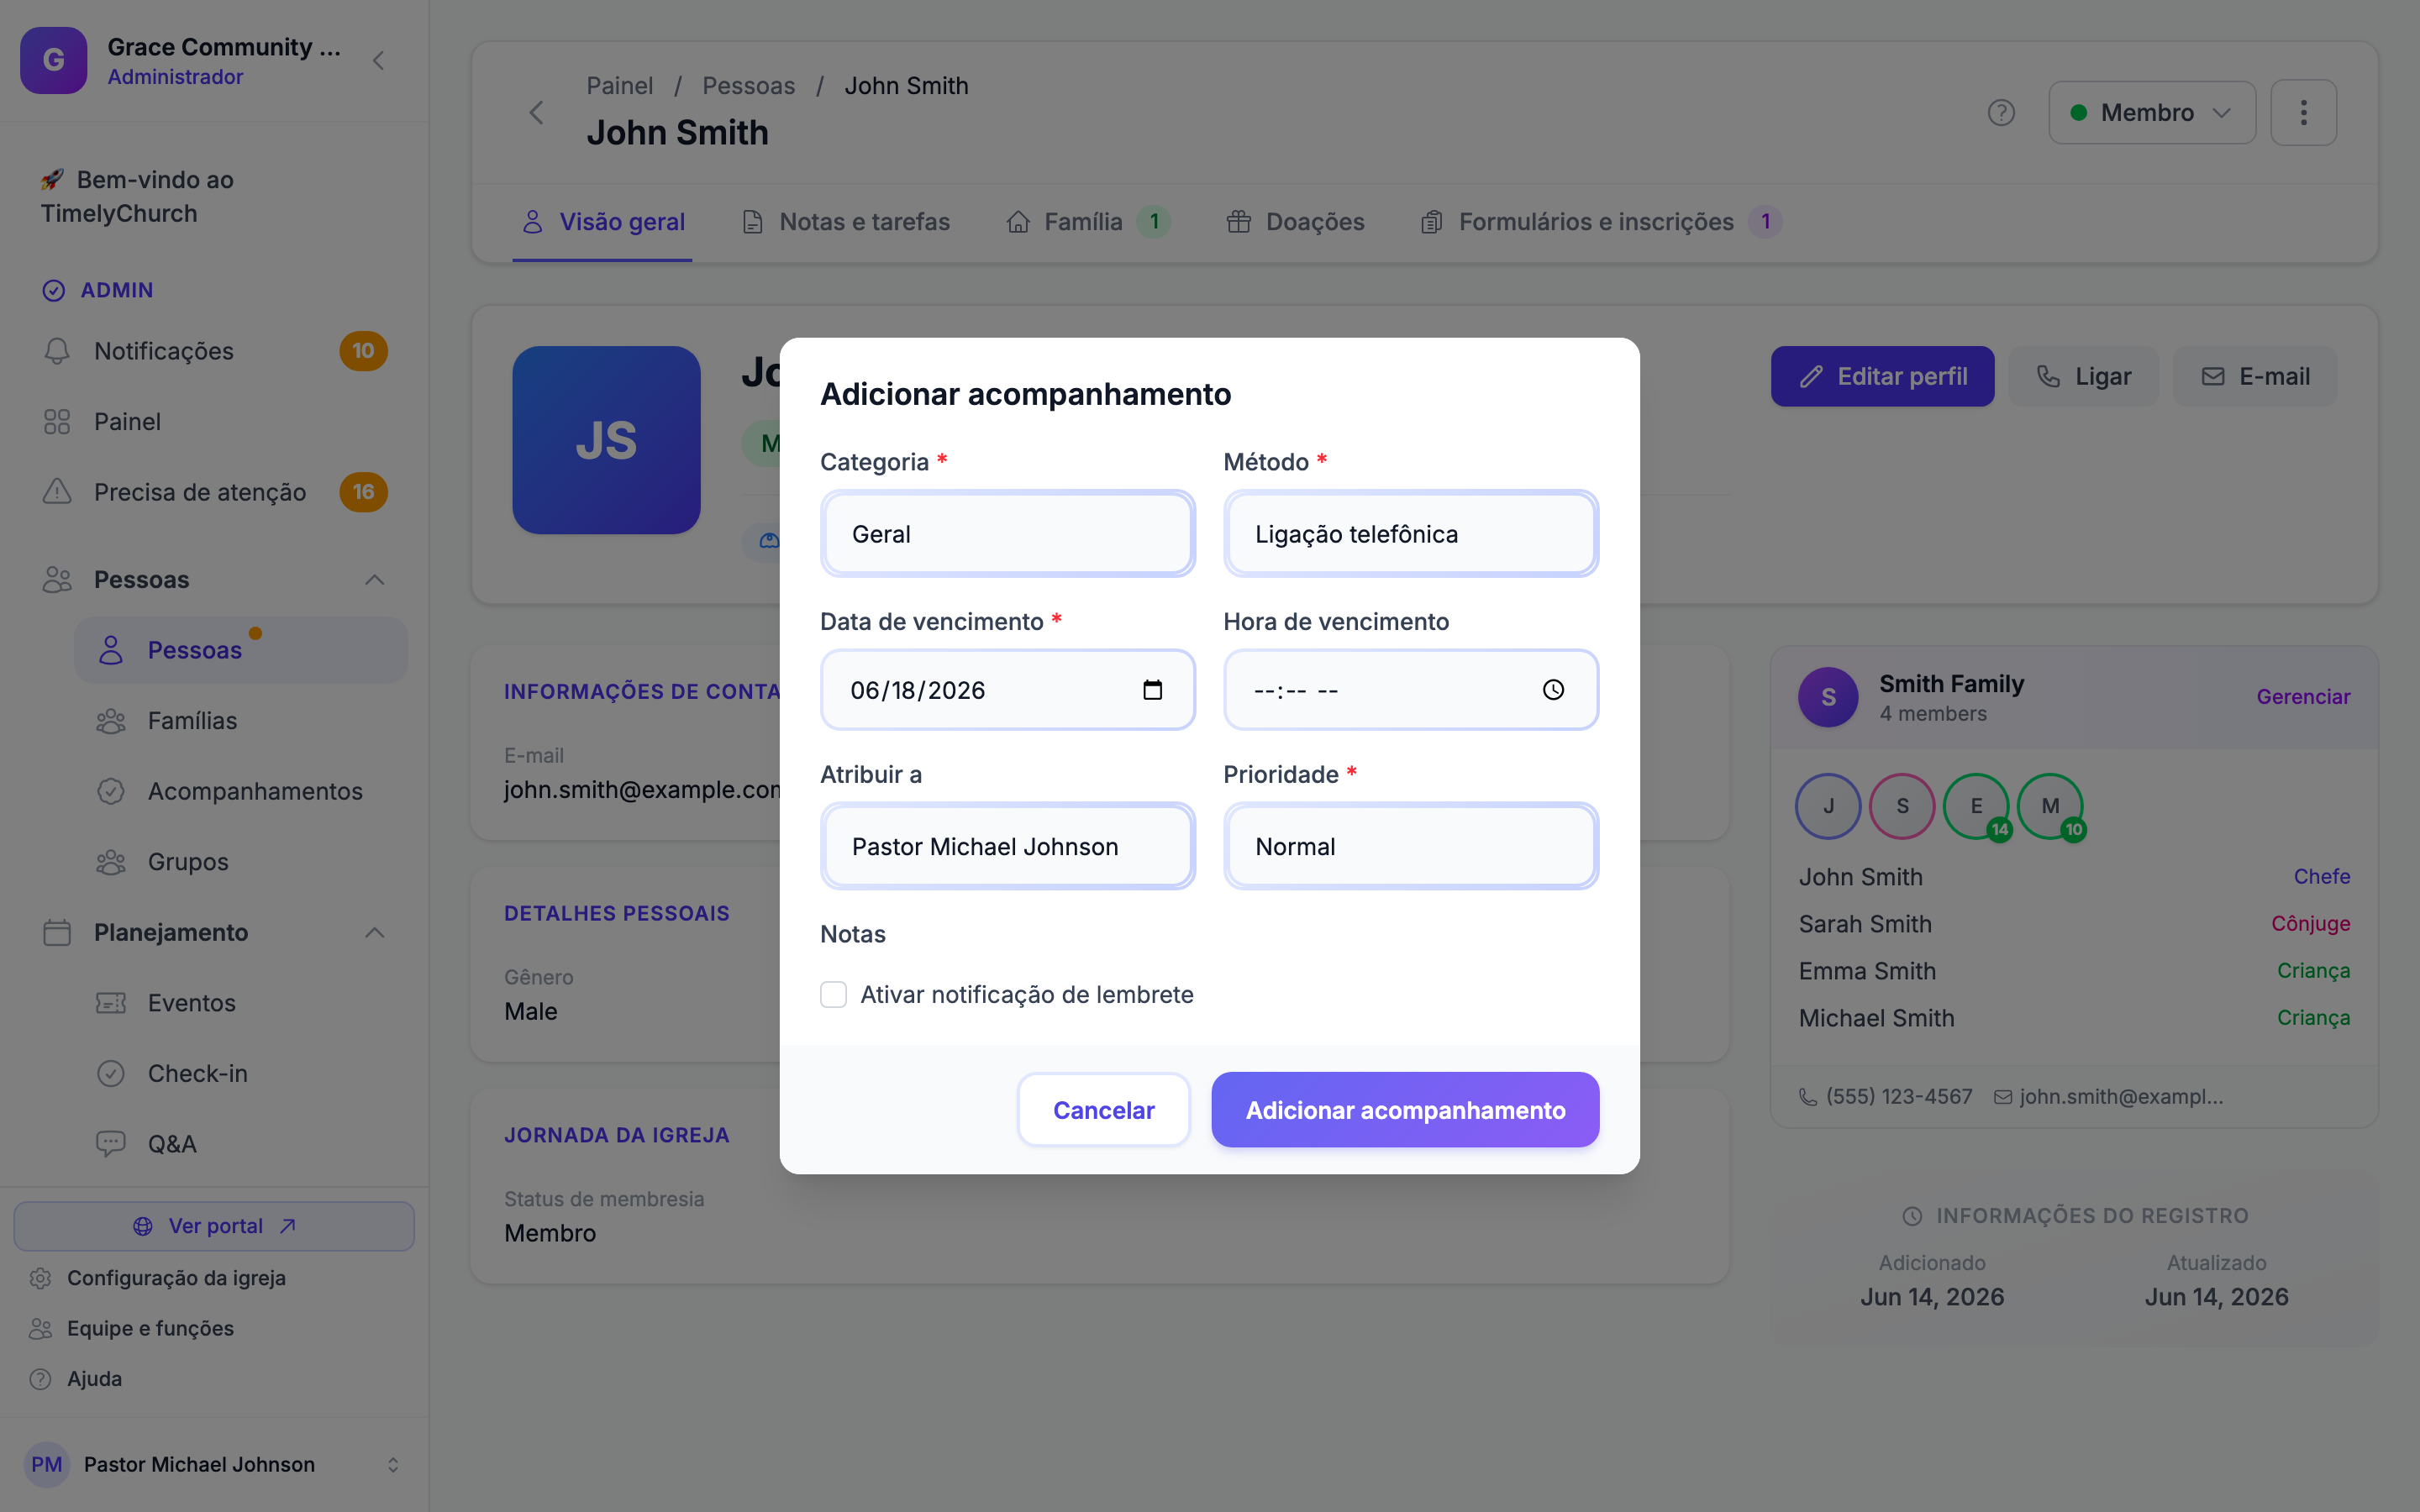Screen dimensions: 2420x1512
Task: Click the Acompanhamentos check icon
Action: 111,791
